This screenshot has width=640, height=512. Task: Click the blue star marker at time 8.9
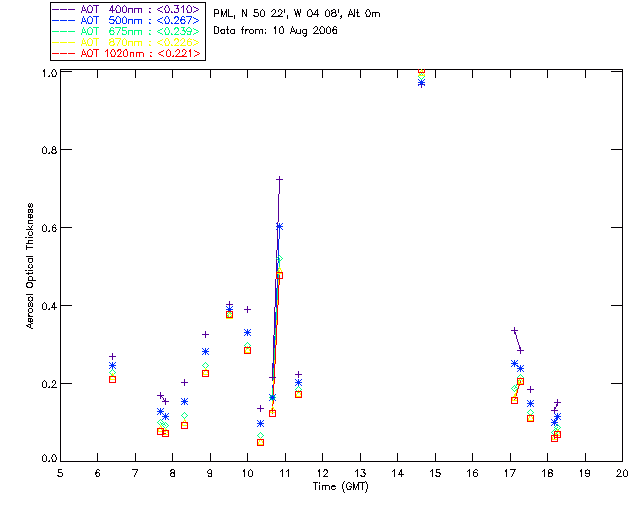point(206,352)
